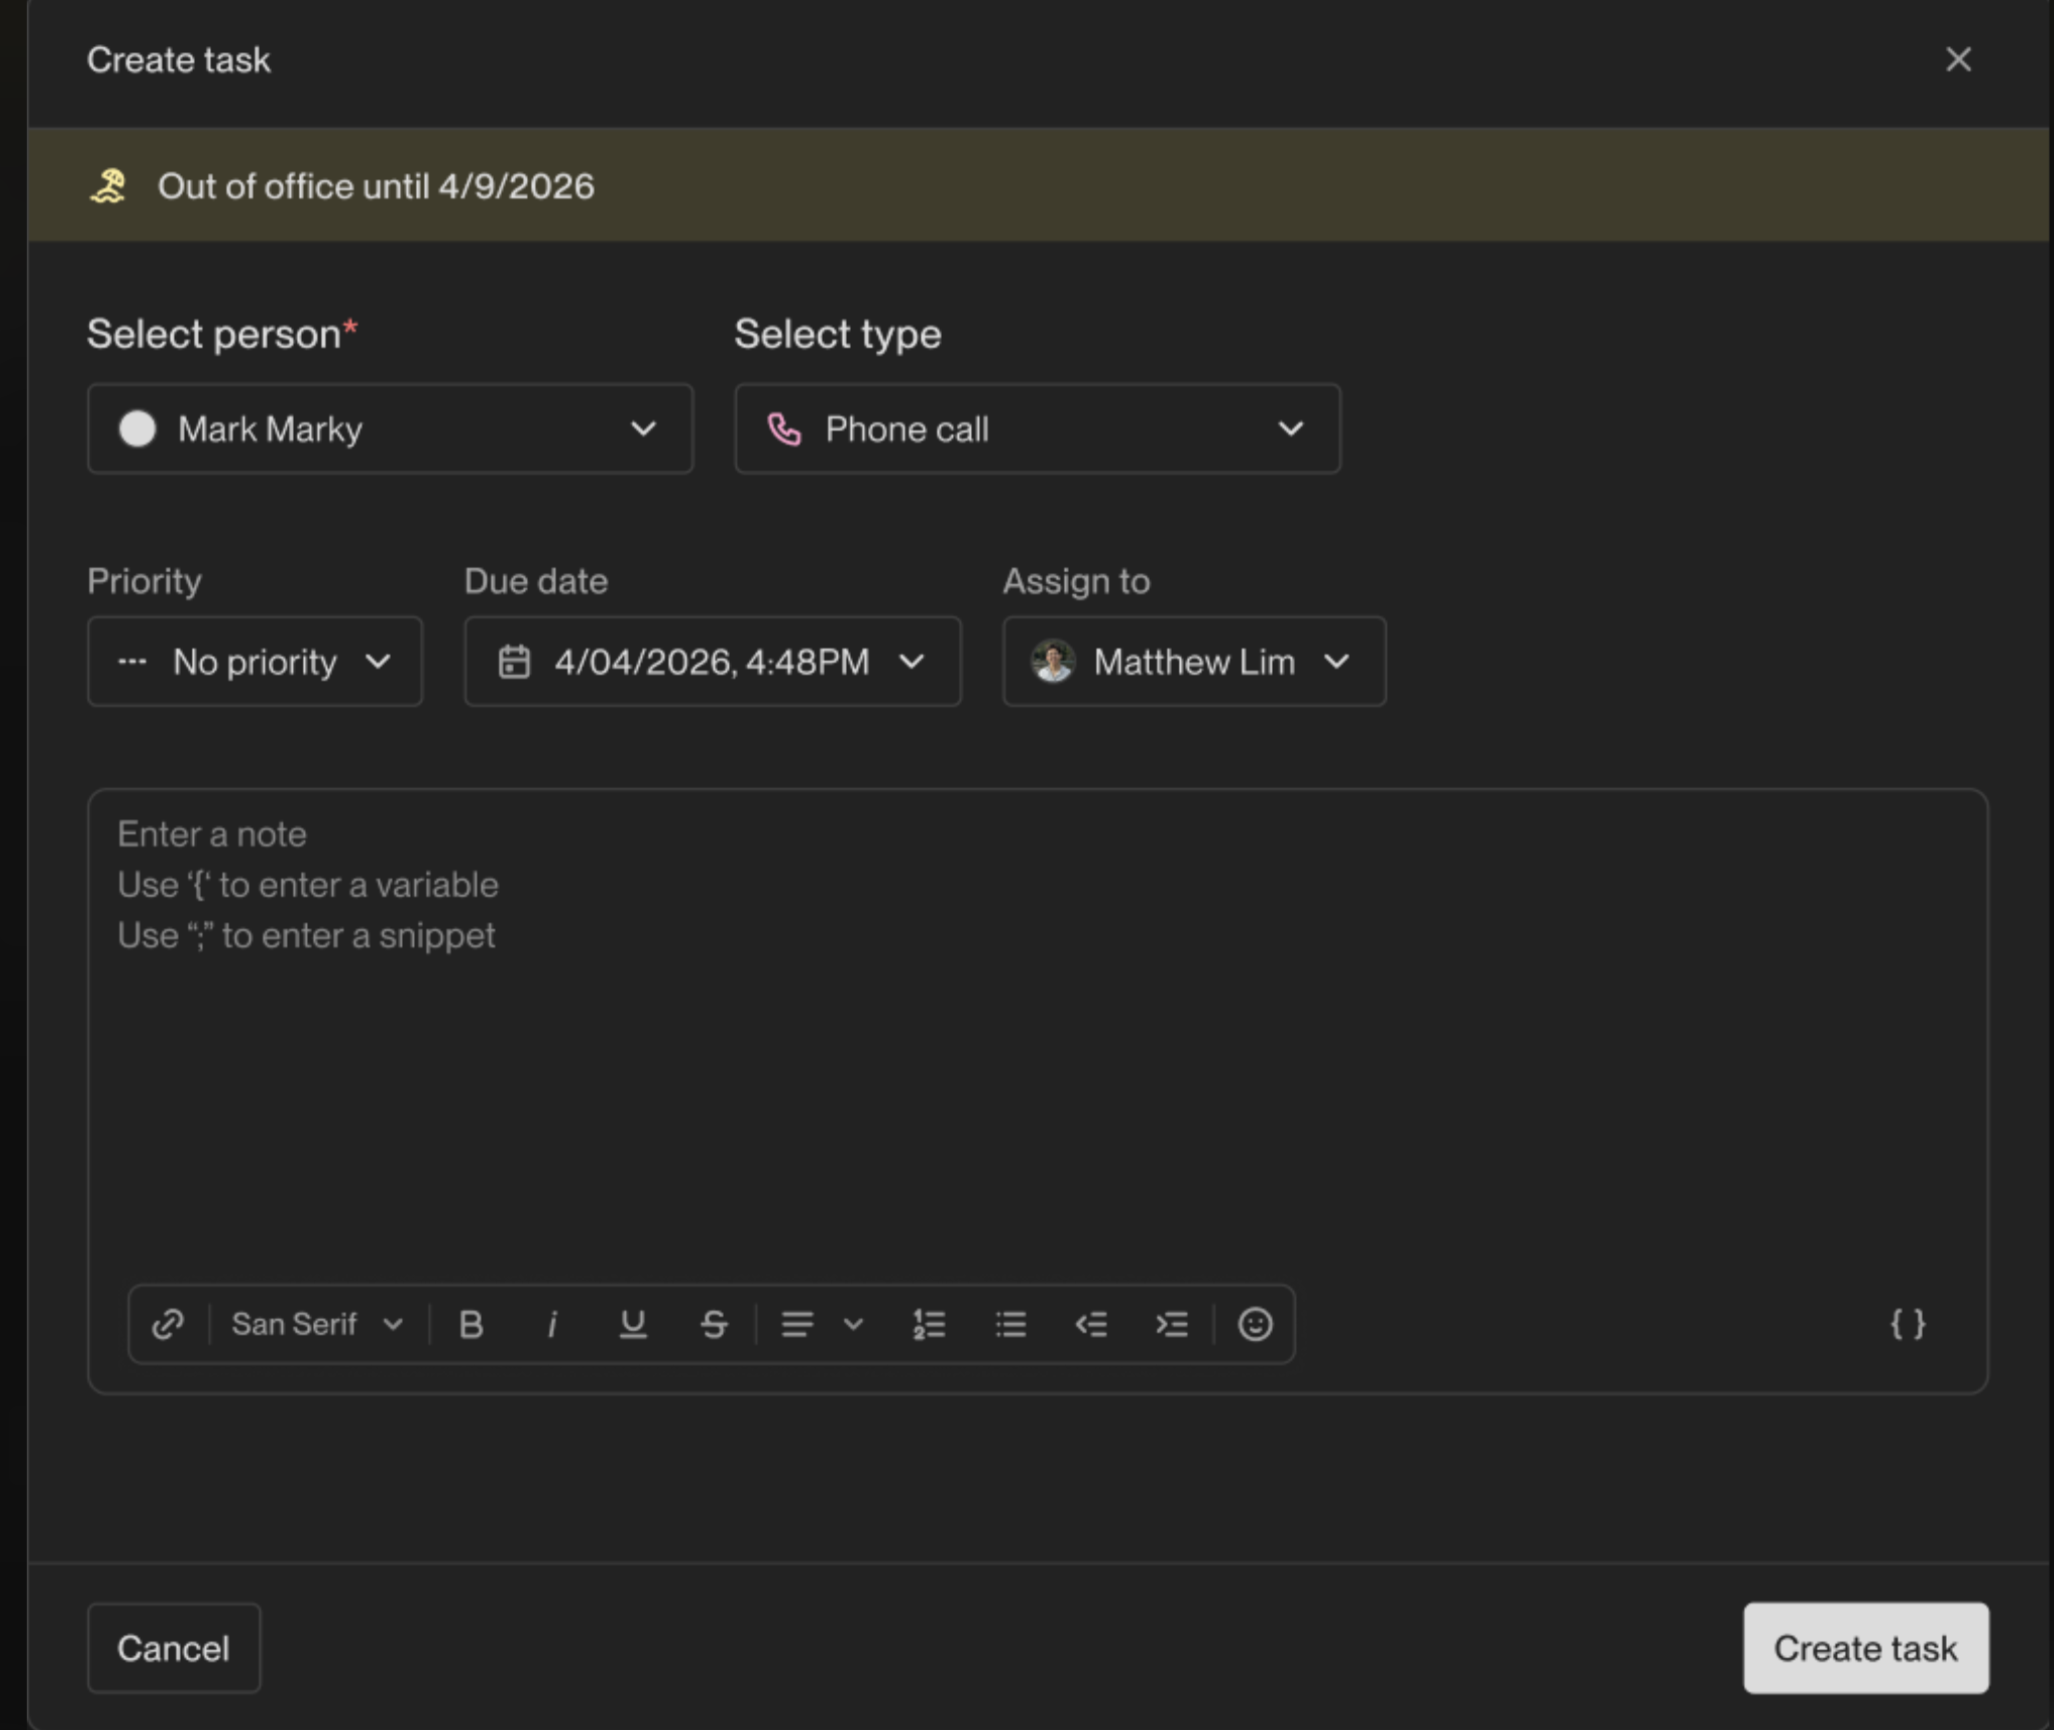
Task: Change the Phone call task type
Action: [1037, 429]
